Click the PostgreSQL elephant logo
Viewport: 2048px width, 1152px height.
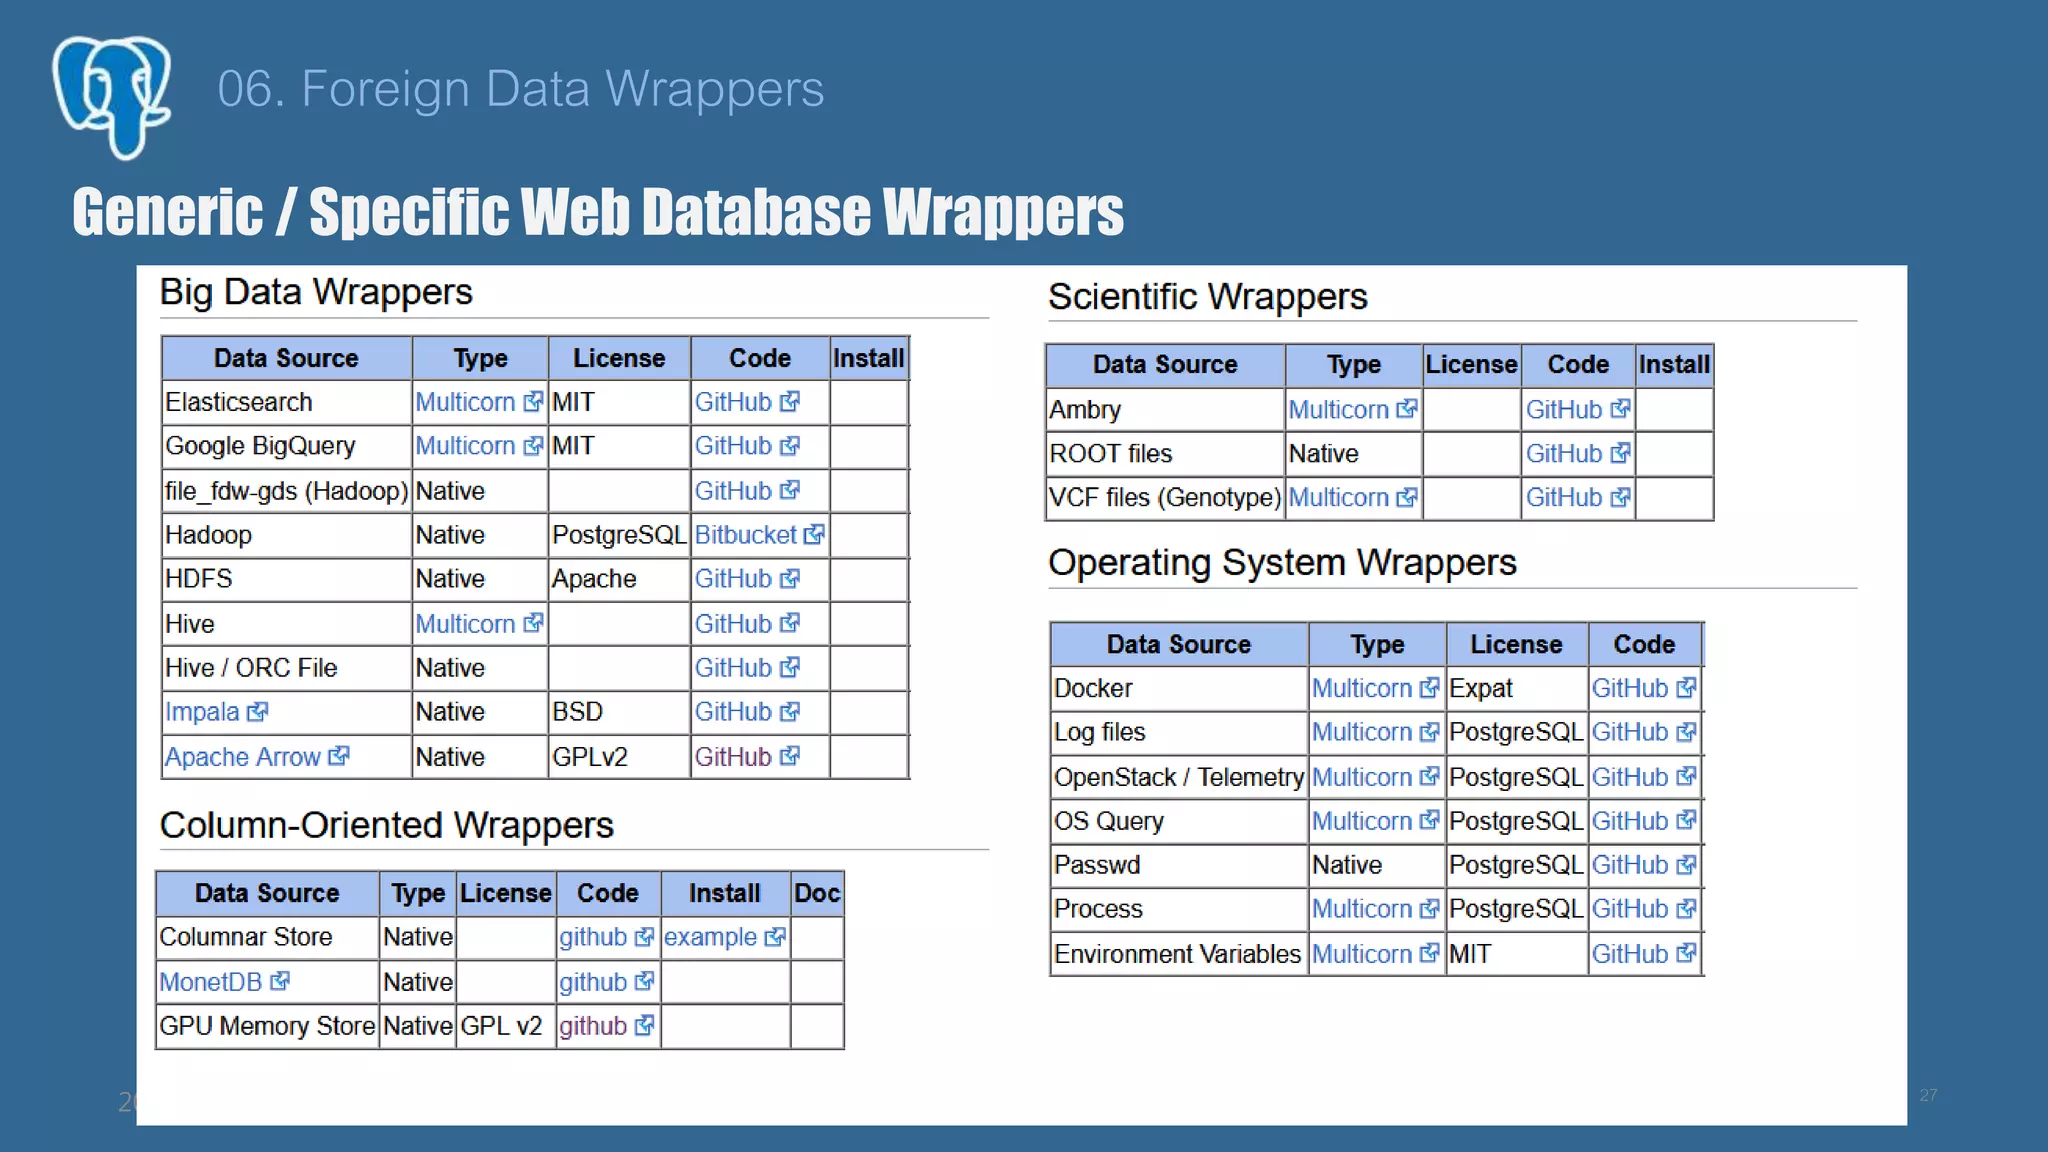112,97
